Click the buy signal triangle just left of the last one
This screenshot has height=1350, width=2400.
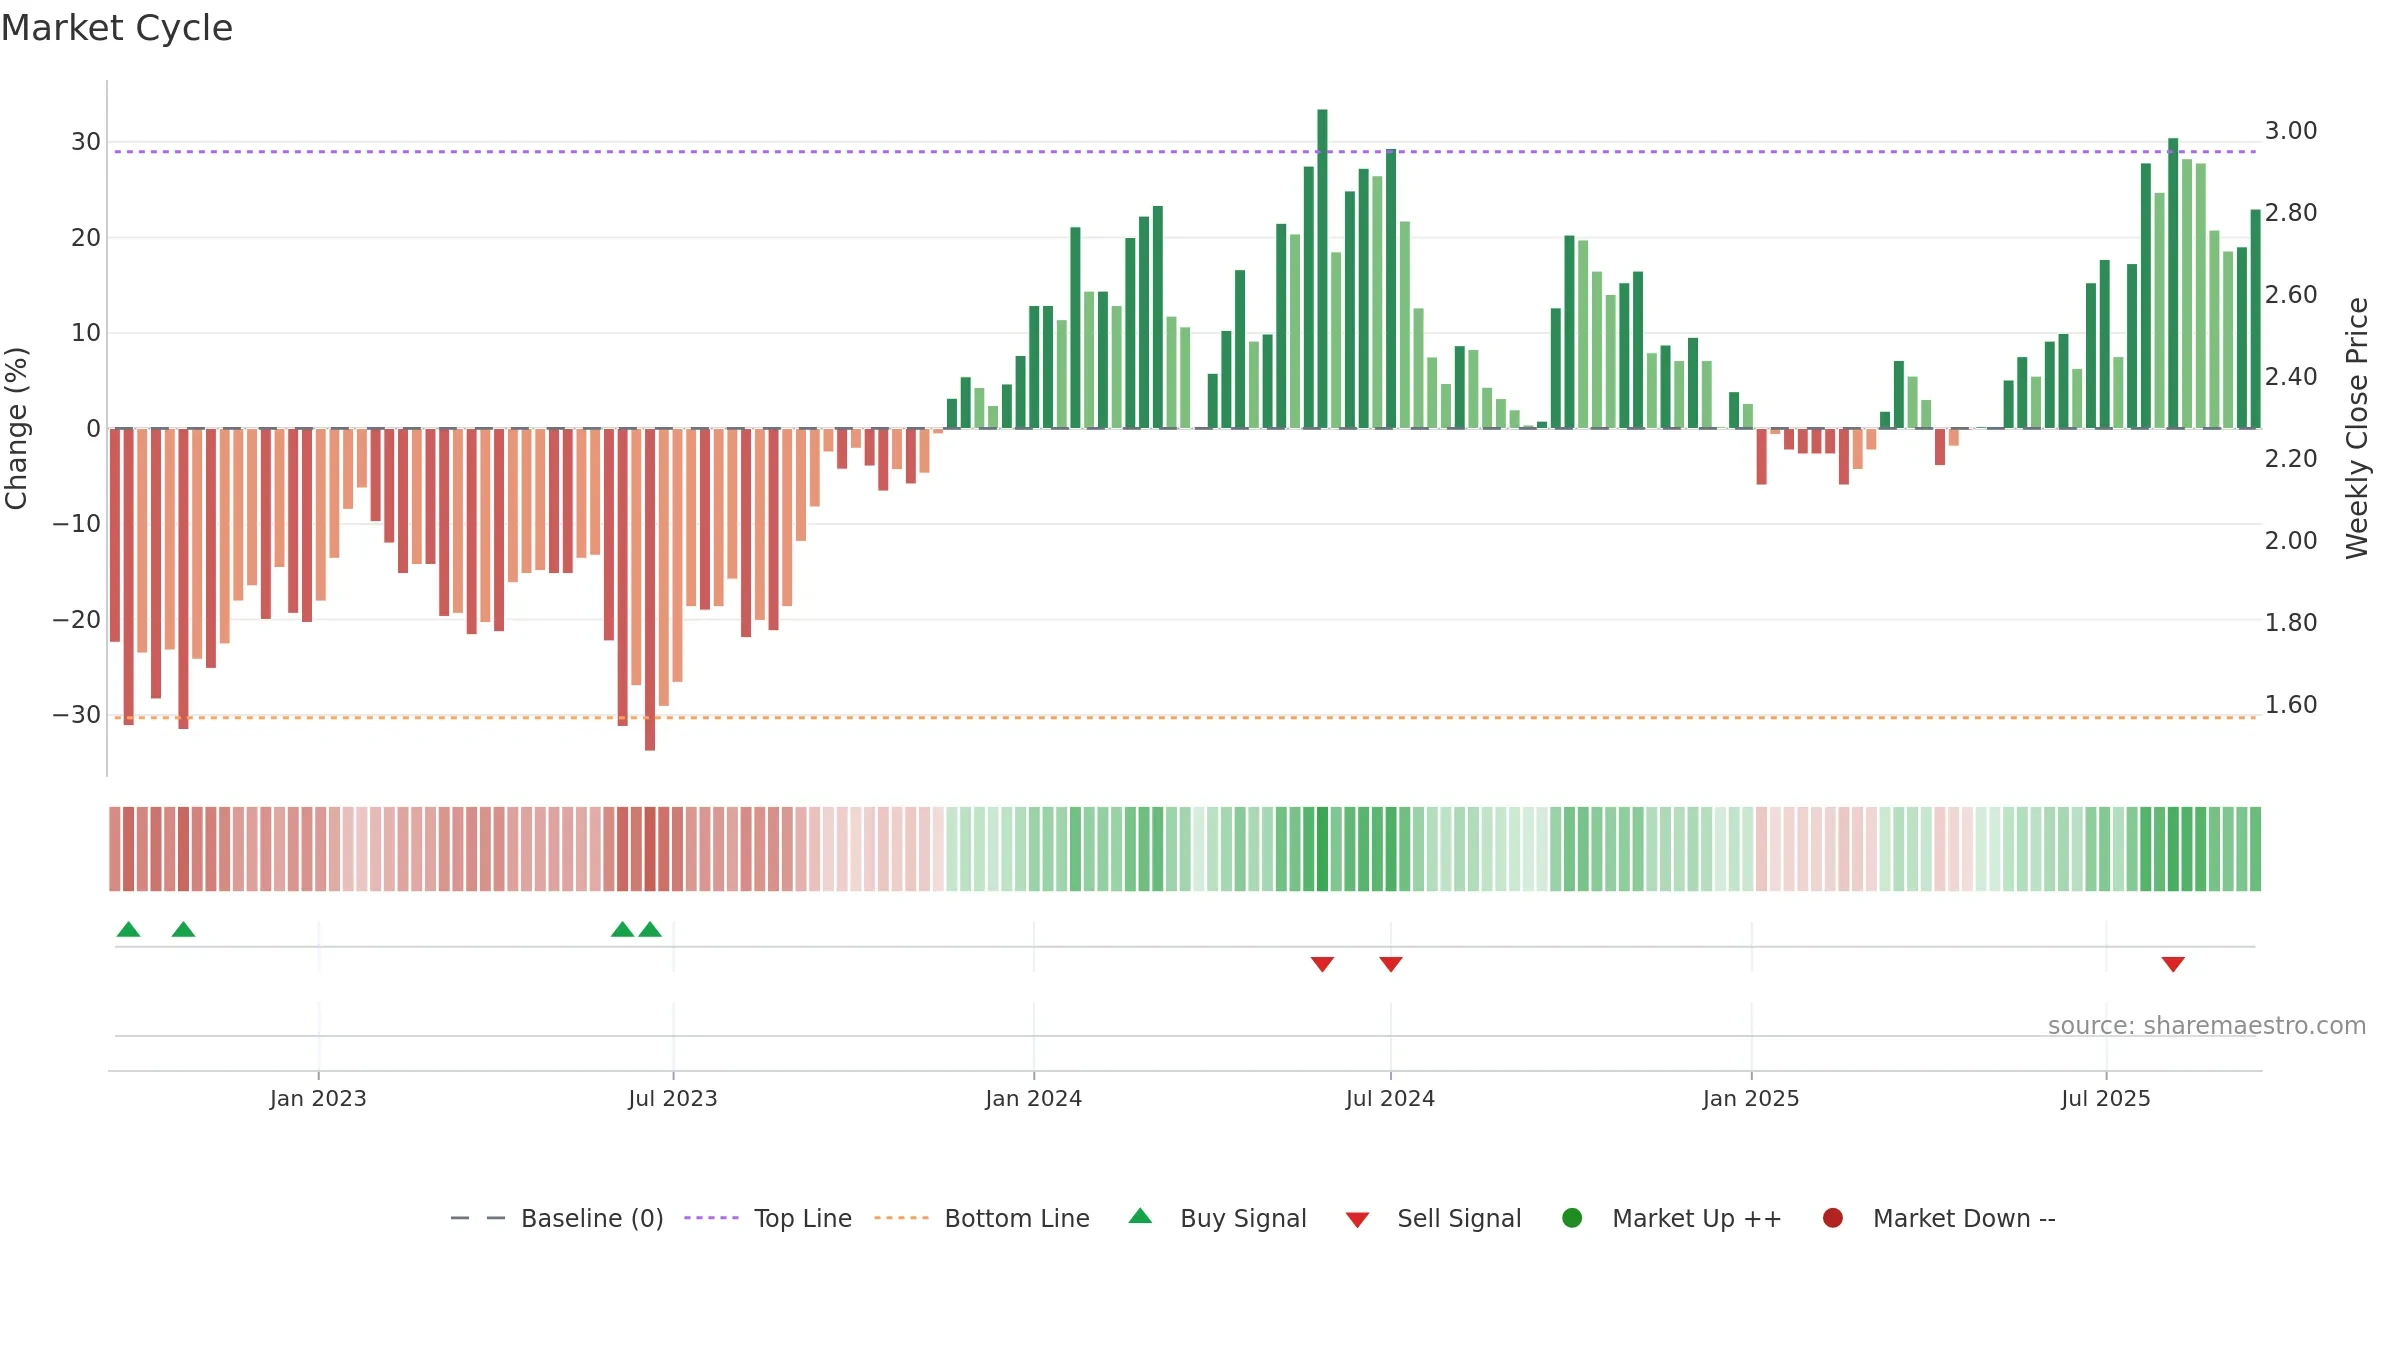pos(622,929)
